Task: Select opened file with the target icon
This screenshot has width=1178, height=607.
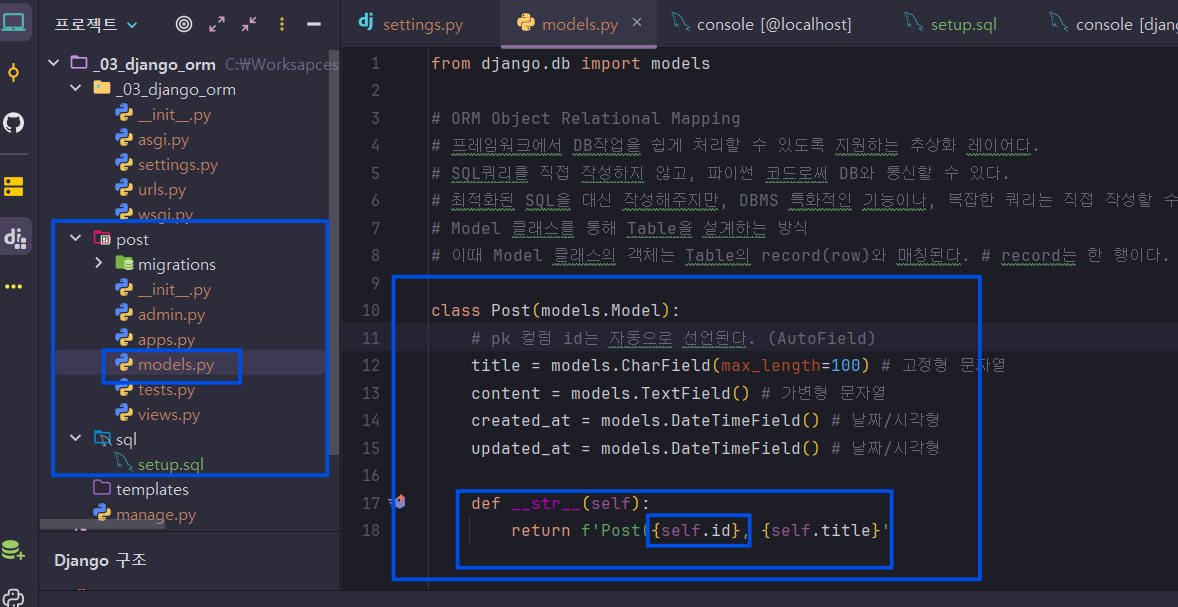Action: pos(184,24)
